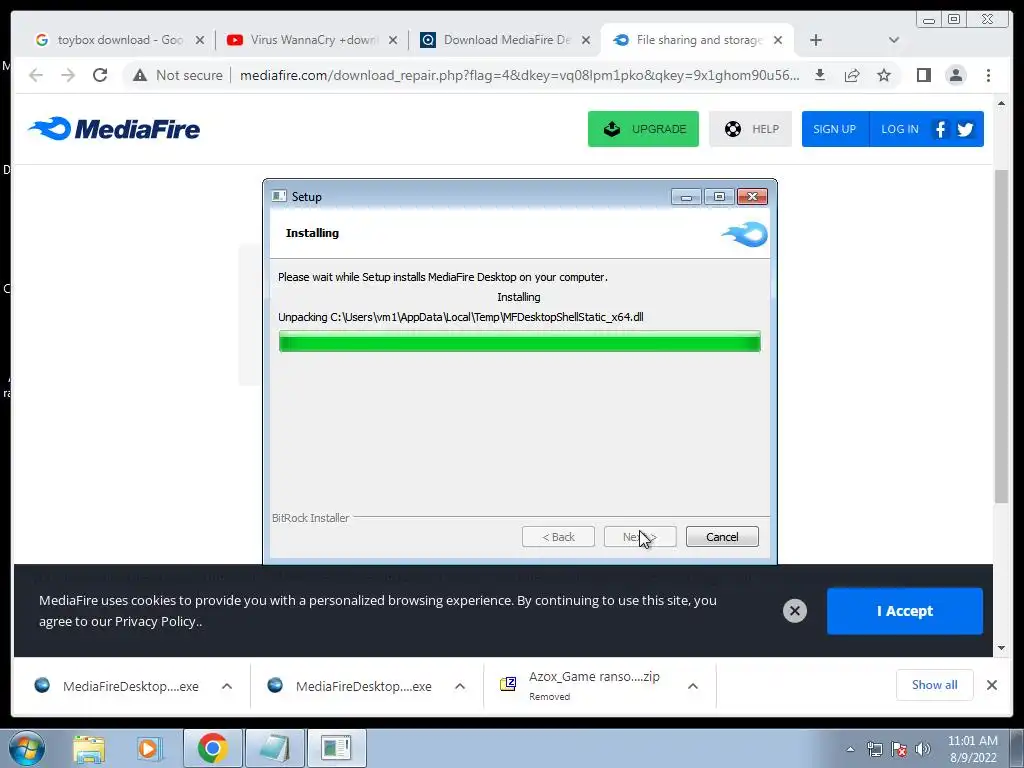
Task: Click LOG IN on MediaFire
Action: click(900, 129)
